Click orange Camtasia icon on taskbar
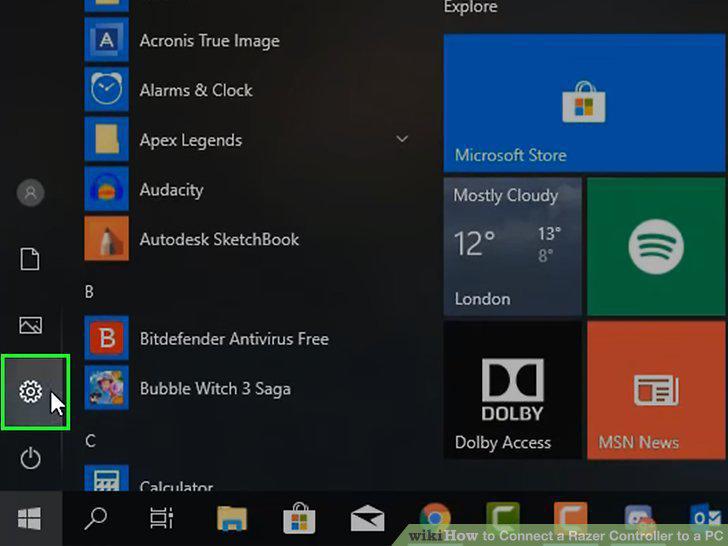This screenshot has width=728, height=546. pyautogui.click(x=571, y=518)
